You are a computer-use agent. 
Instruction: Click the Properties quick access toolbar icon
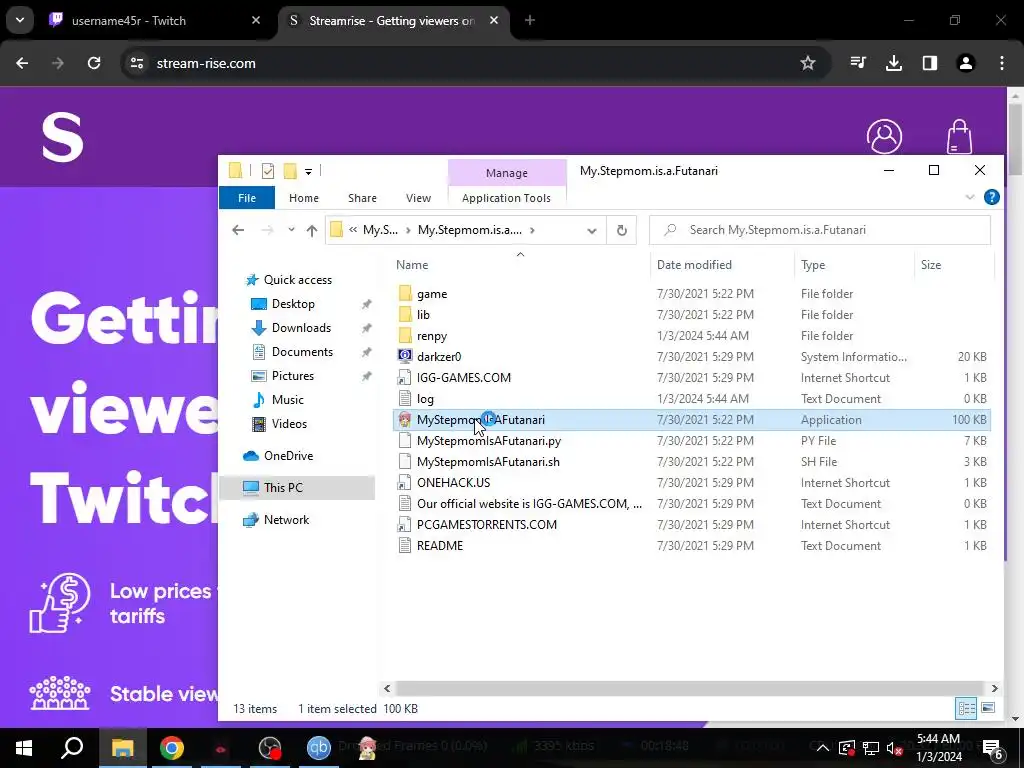point(268,171)
